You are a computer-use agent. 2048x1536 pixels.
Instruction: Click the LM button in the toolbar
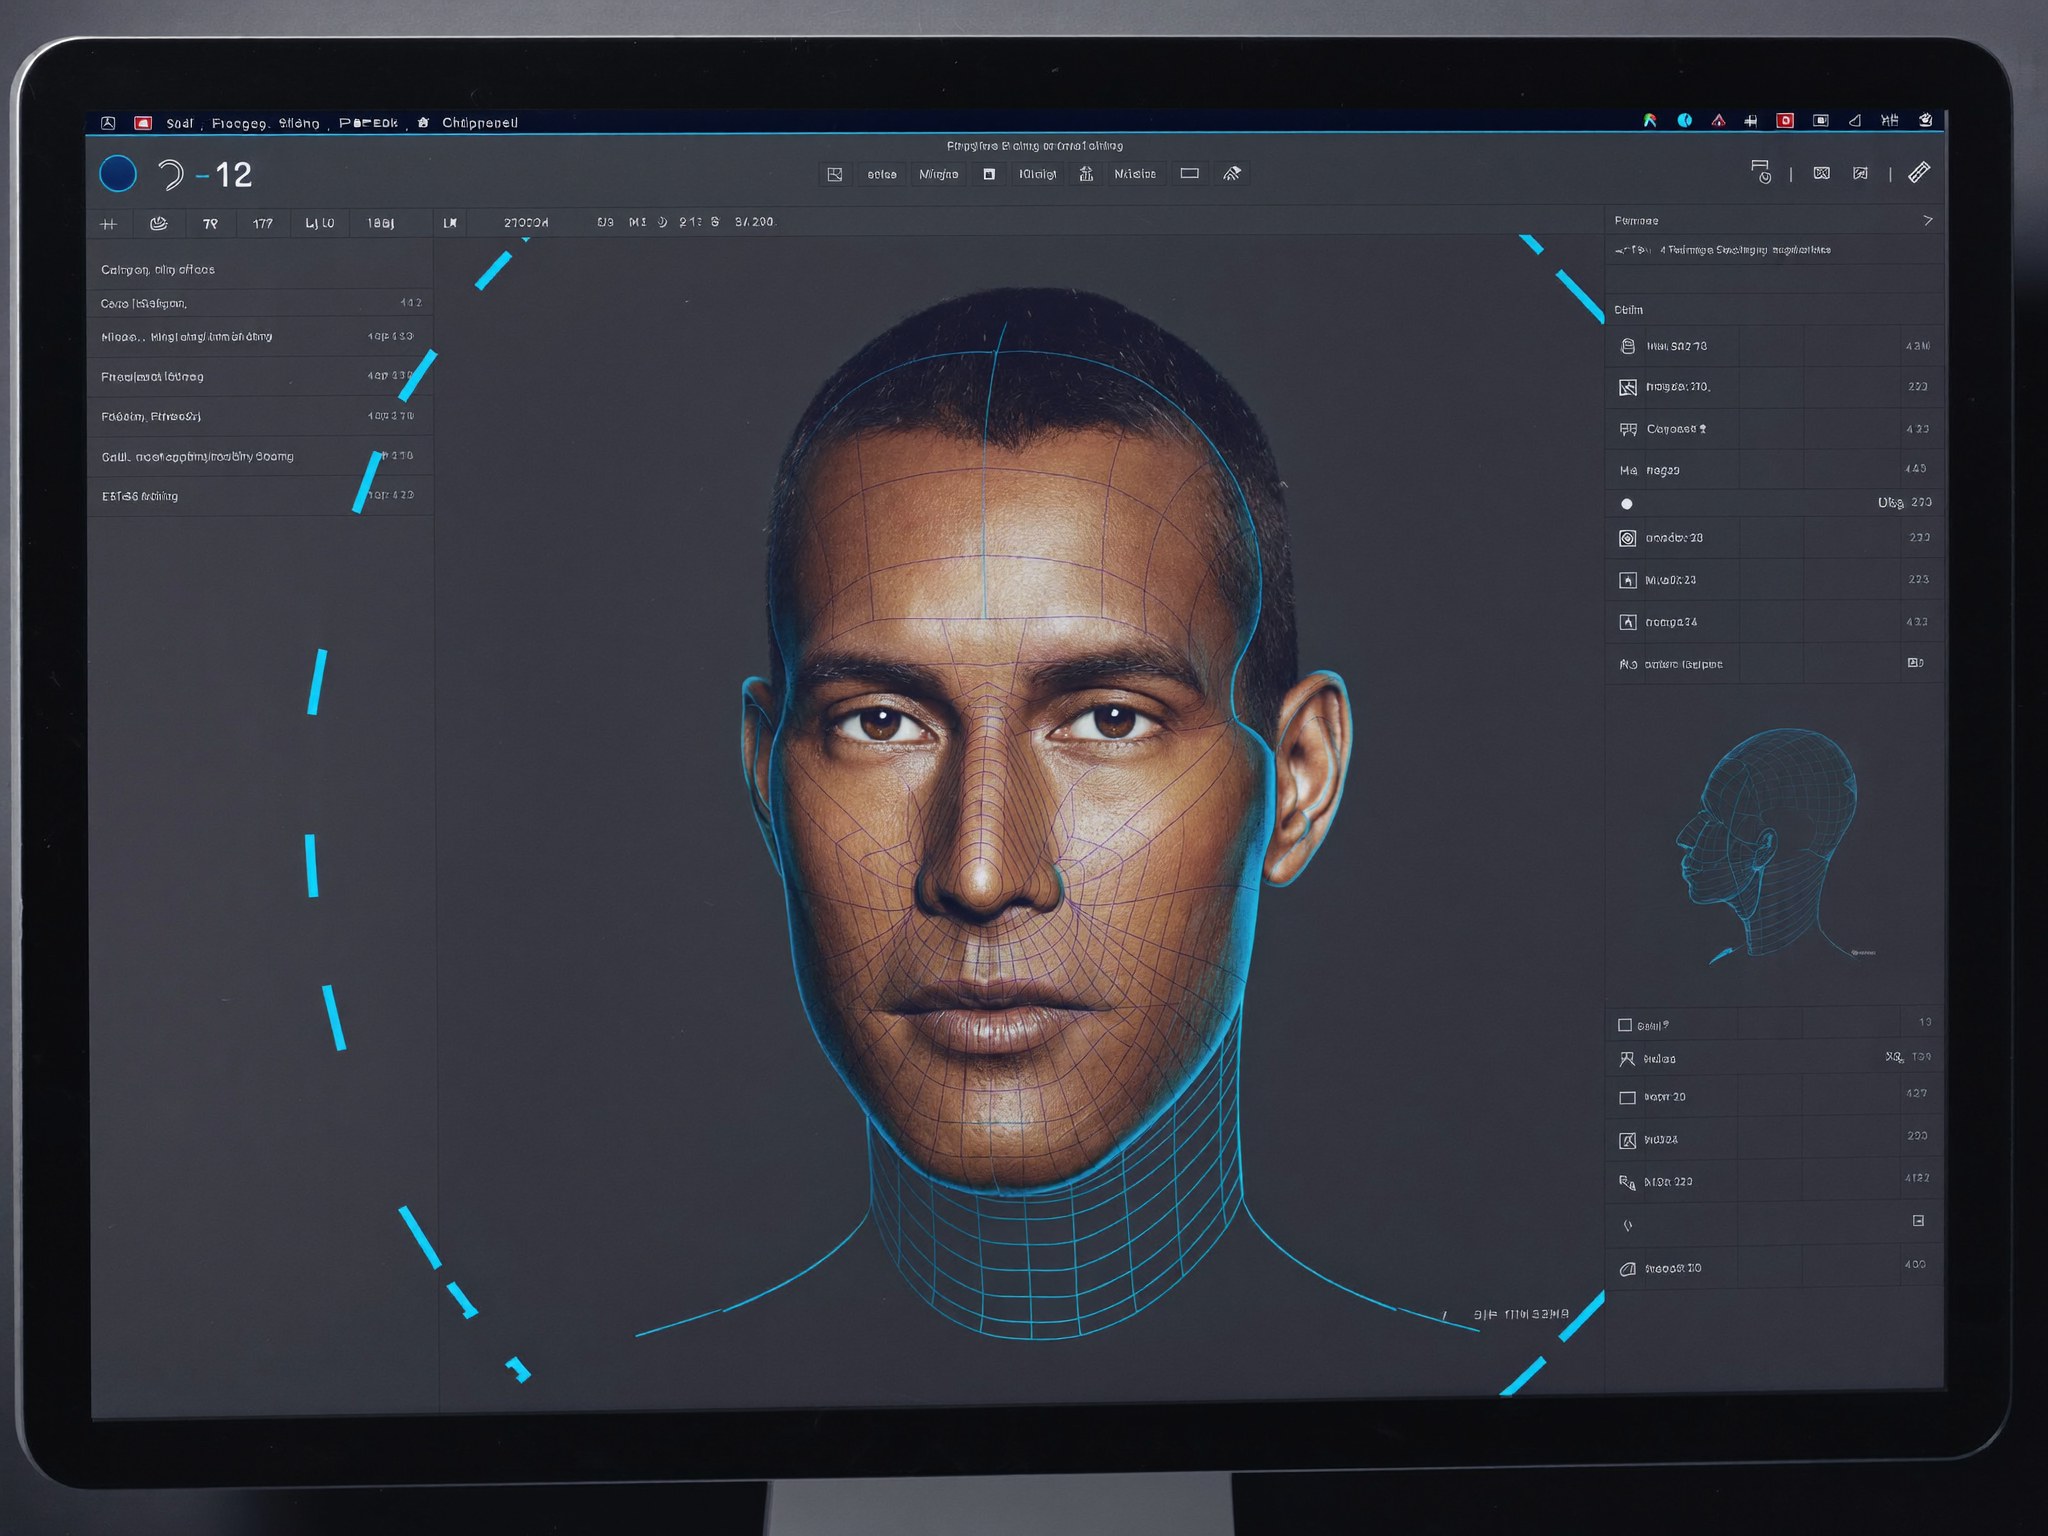click(x=450, y=223)
